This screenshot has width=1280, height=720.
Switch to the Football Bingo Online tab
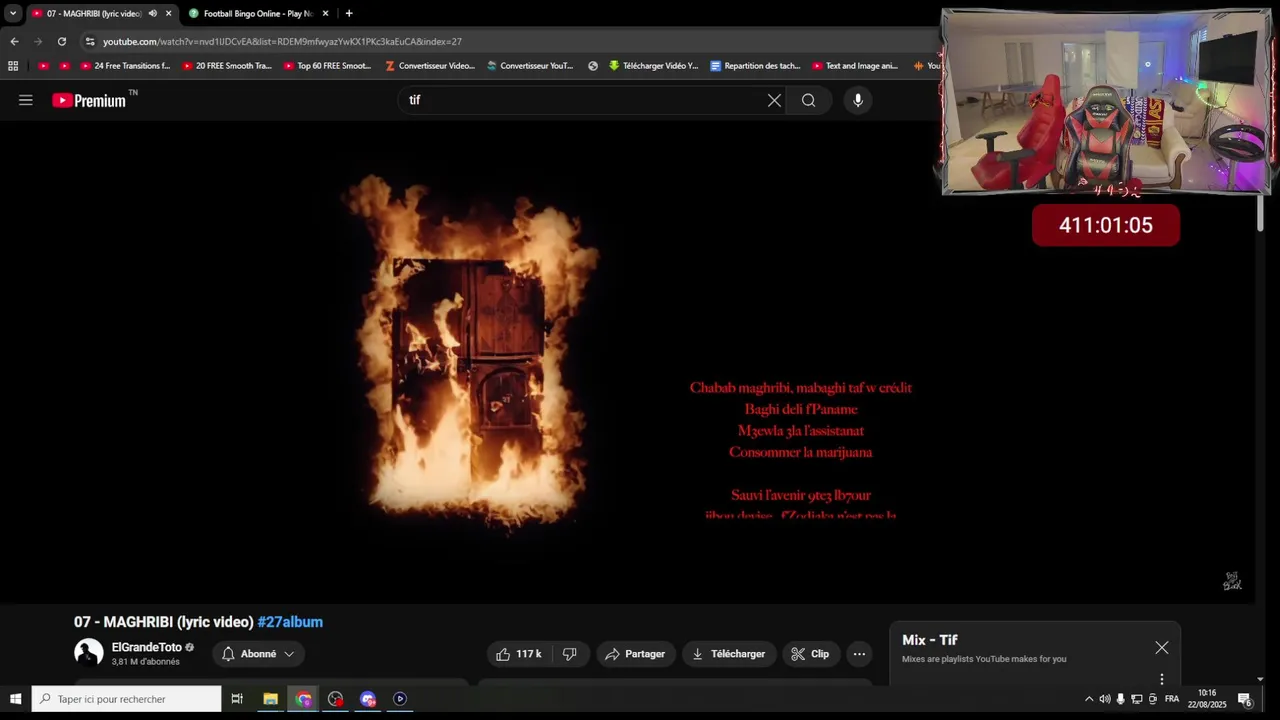(259, 14)
